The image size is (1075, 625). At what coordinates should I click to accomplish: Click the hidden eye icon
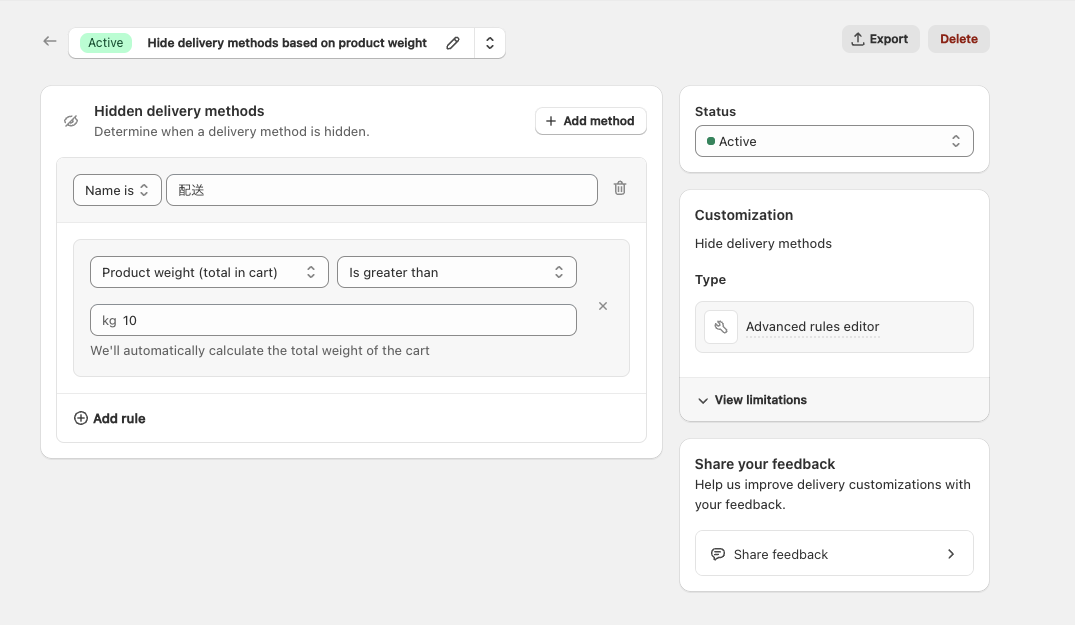[x=71, y=121]
